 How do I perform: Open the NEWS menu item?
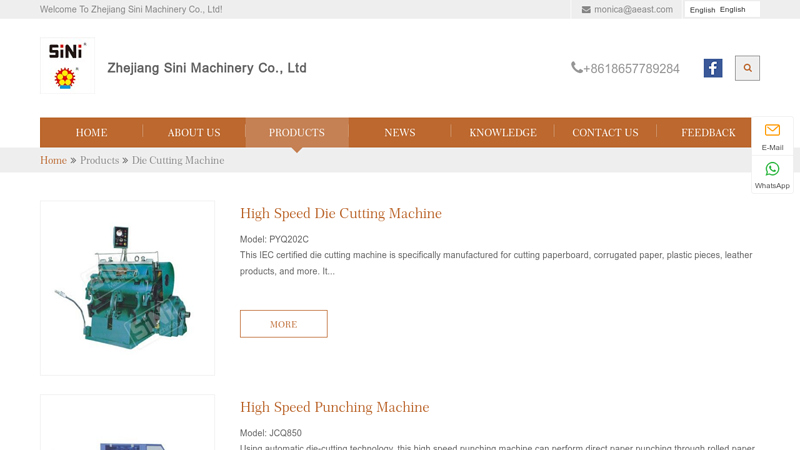(x=400, y=133)
